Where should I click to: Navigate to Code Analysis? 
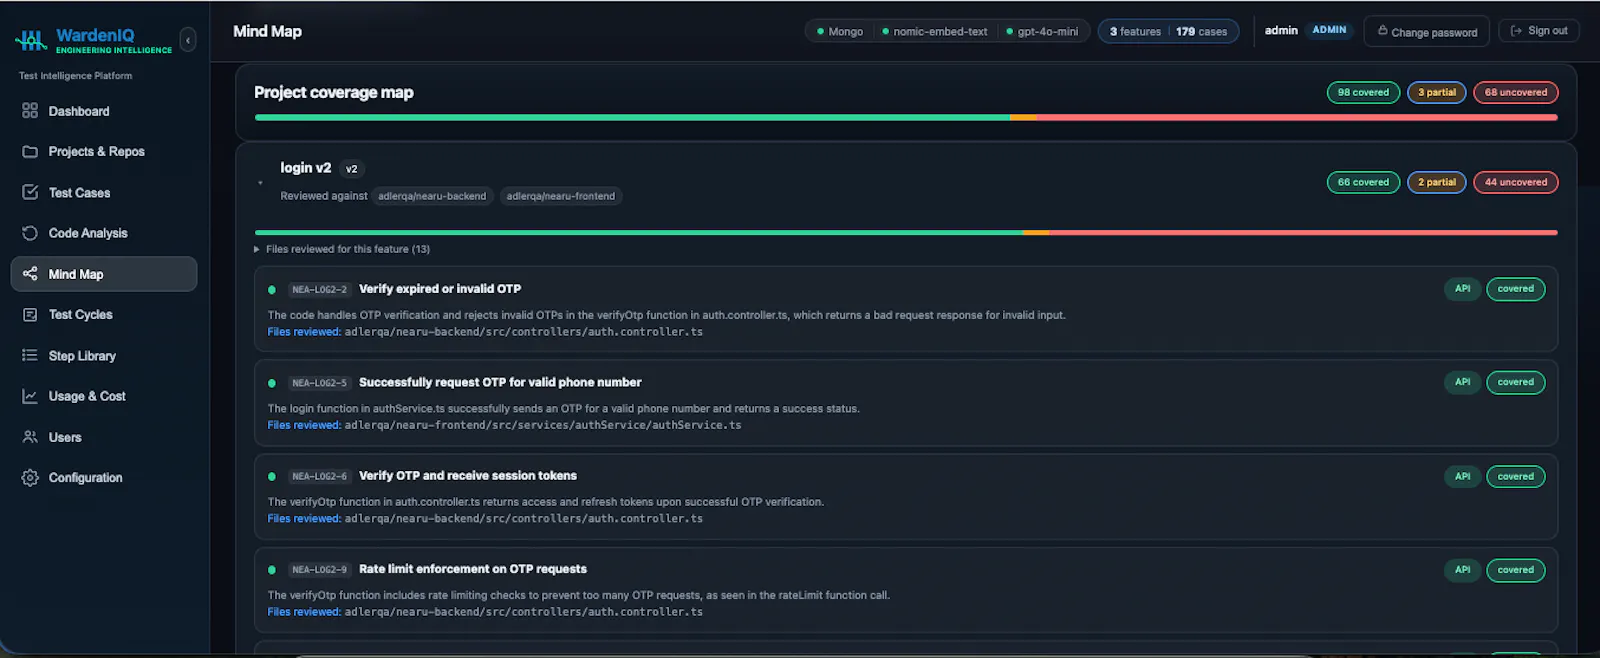click(x=104, y=233)
